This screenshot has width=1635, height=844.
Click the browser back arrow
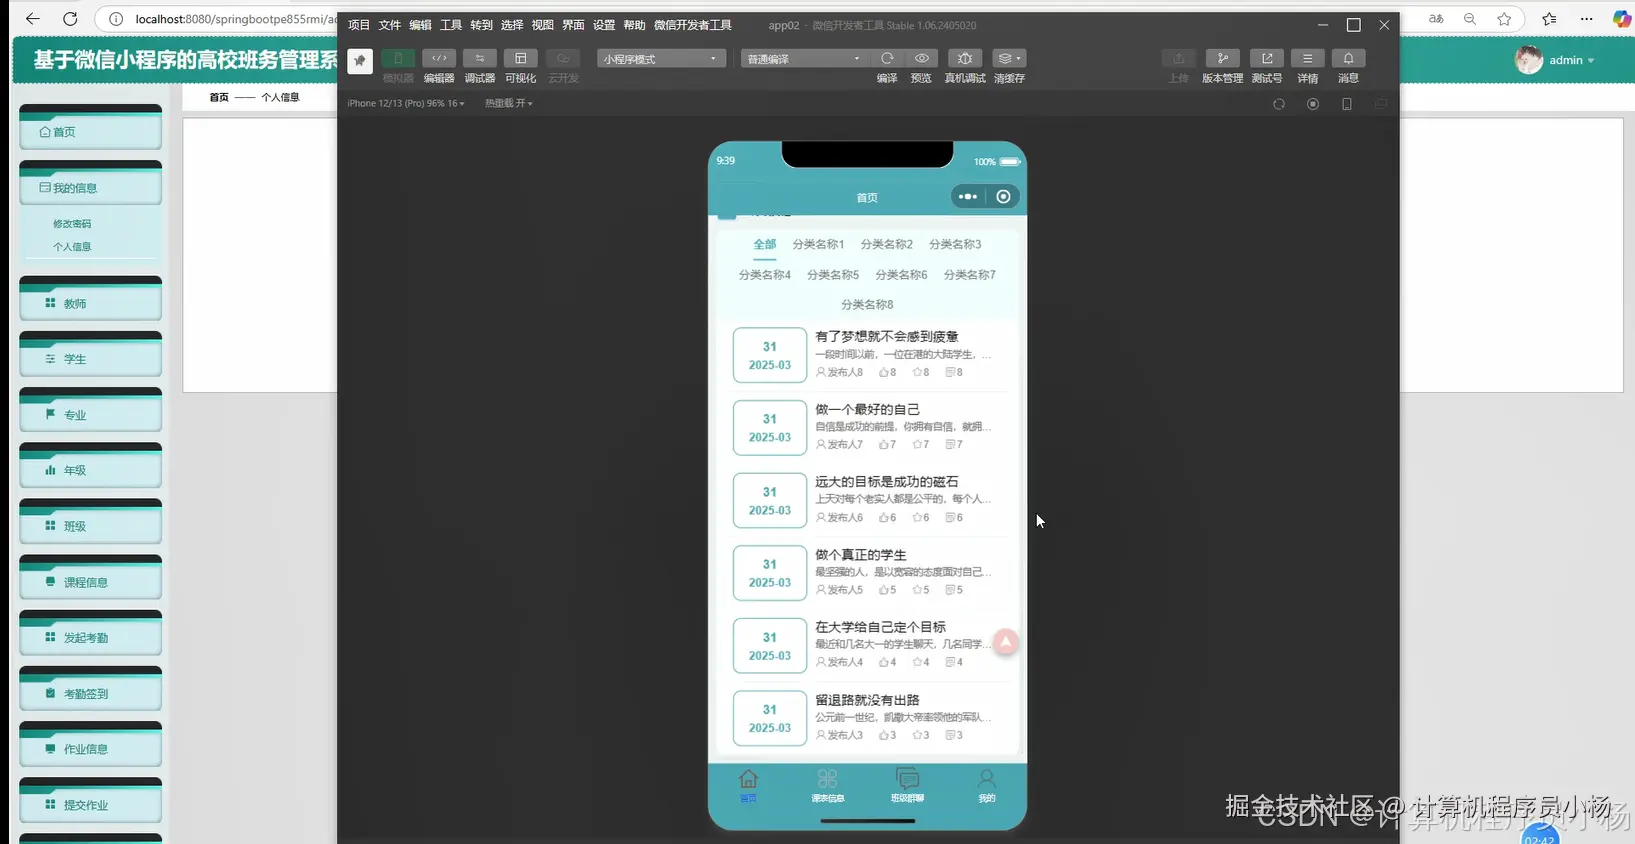click(x=32, y=18)
